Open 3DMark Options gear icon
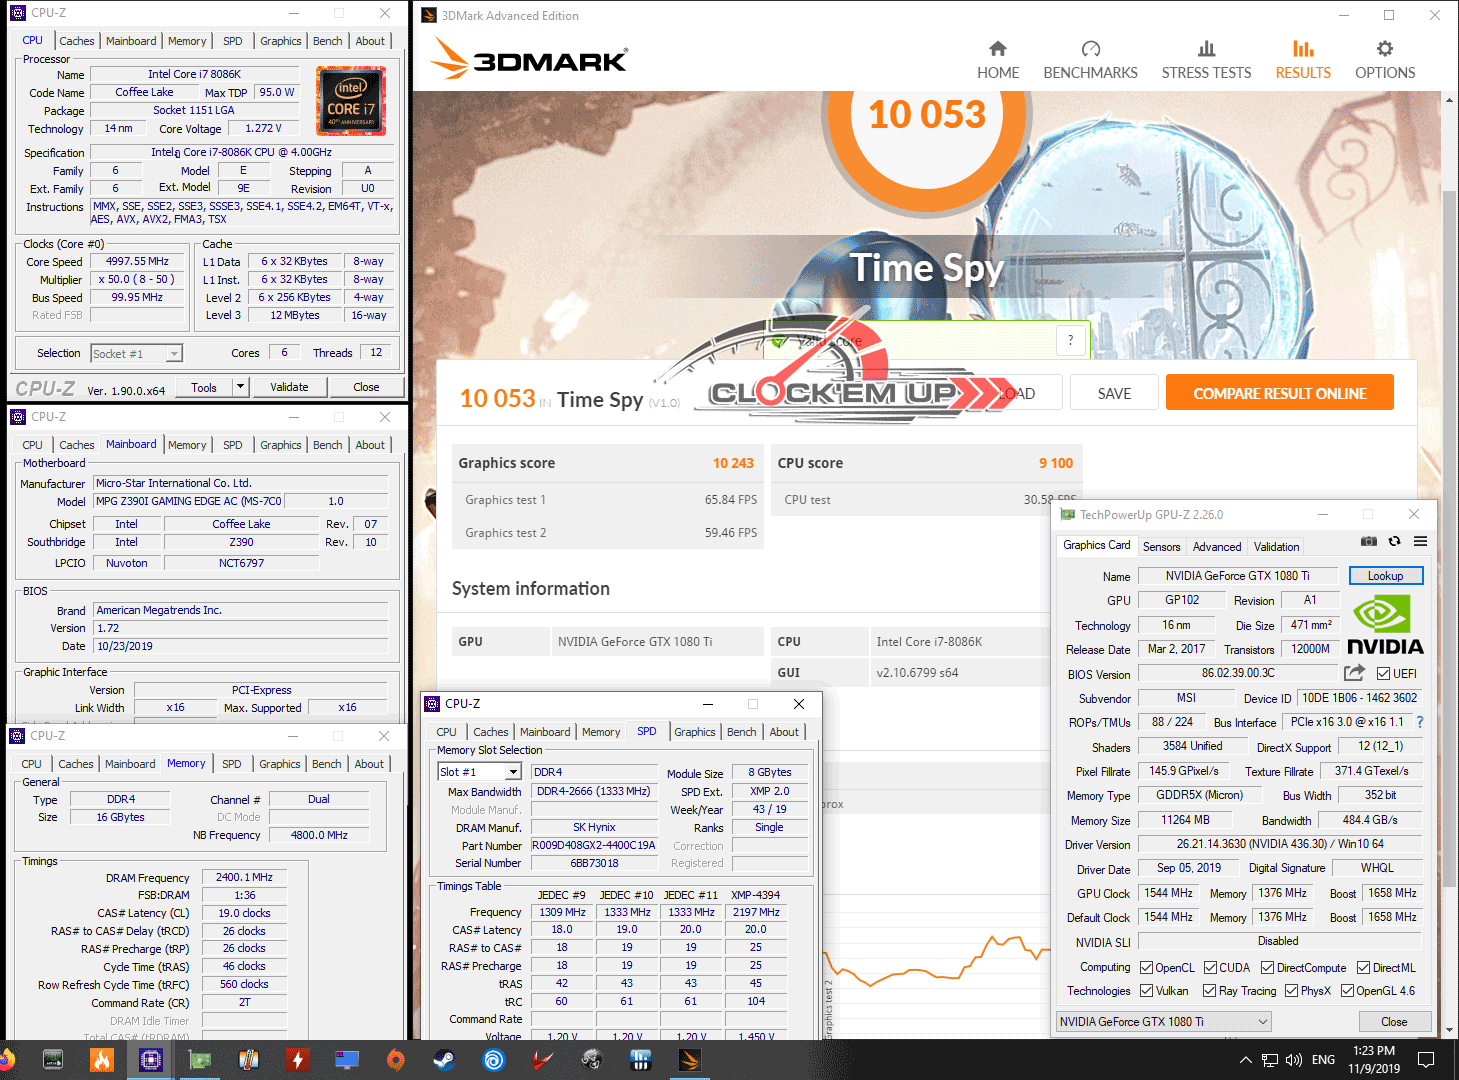Image resolution: width=1459 pixels, height=1080 pixels. click(1384, 60)
